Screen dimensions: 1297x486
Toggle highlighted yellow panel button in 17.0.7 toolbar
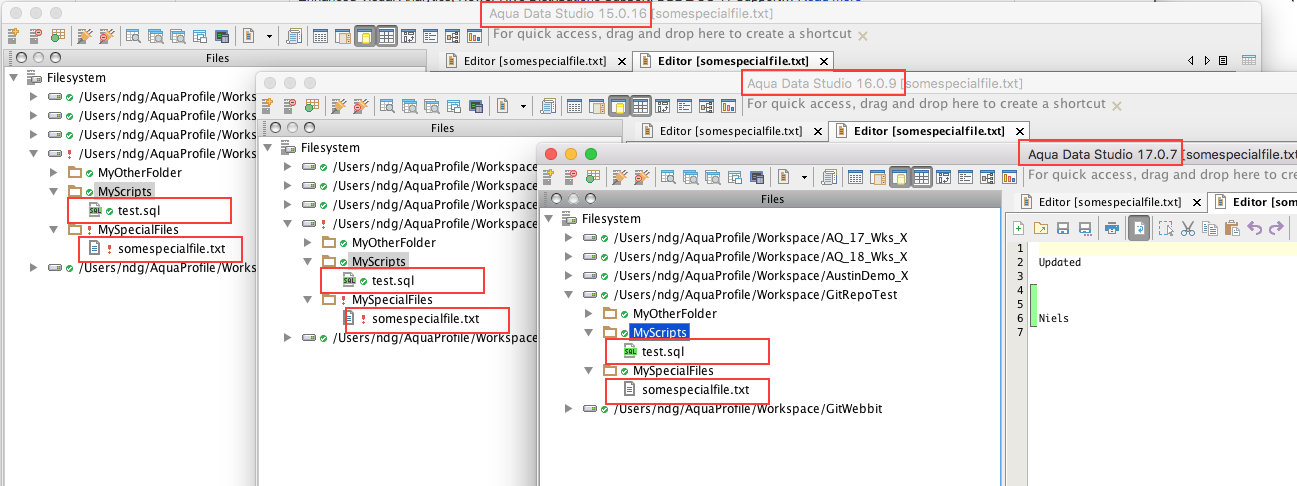pos(900,177)
